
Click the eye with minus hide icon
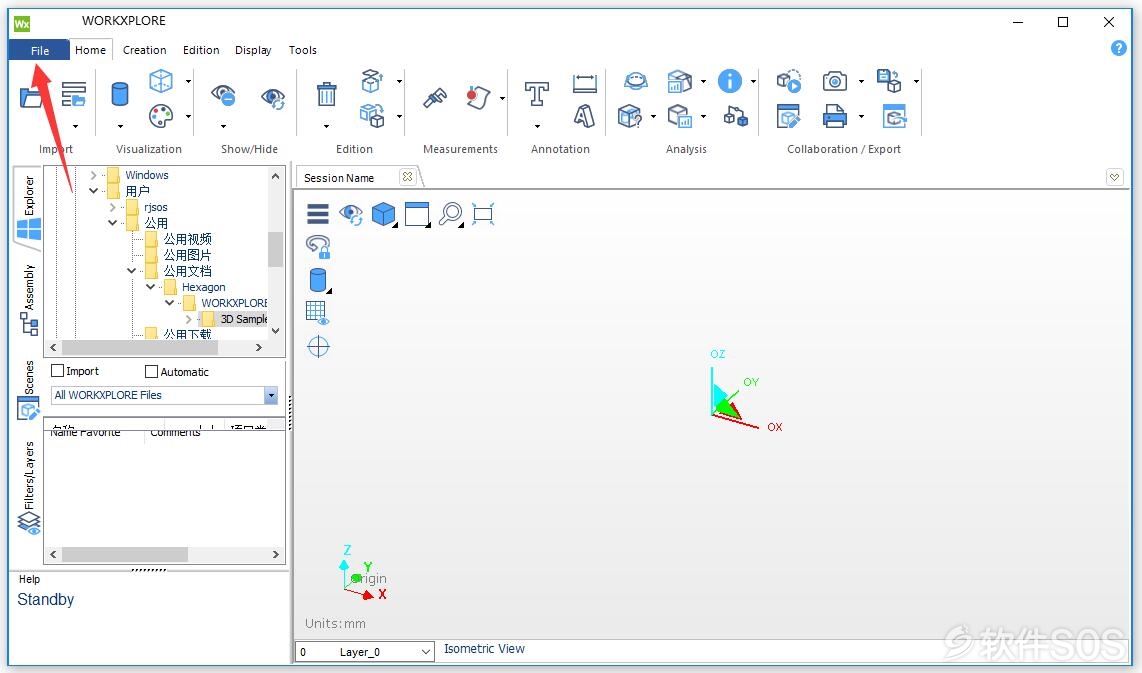tap(223, 95)
